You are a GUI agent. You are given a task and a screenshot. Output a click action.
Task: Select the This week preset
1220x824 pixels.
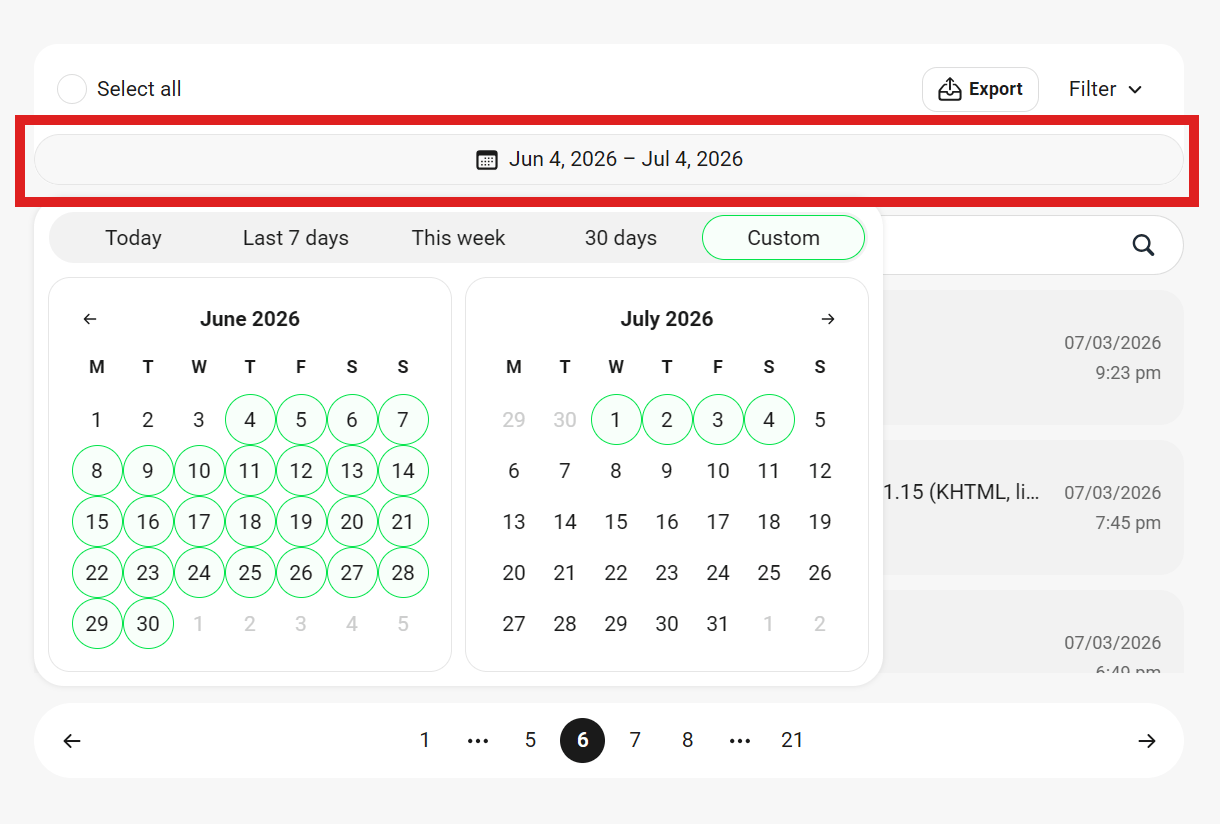tap(458, 238)
